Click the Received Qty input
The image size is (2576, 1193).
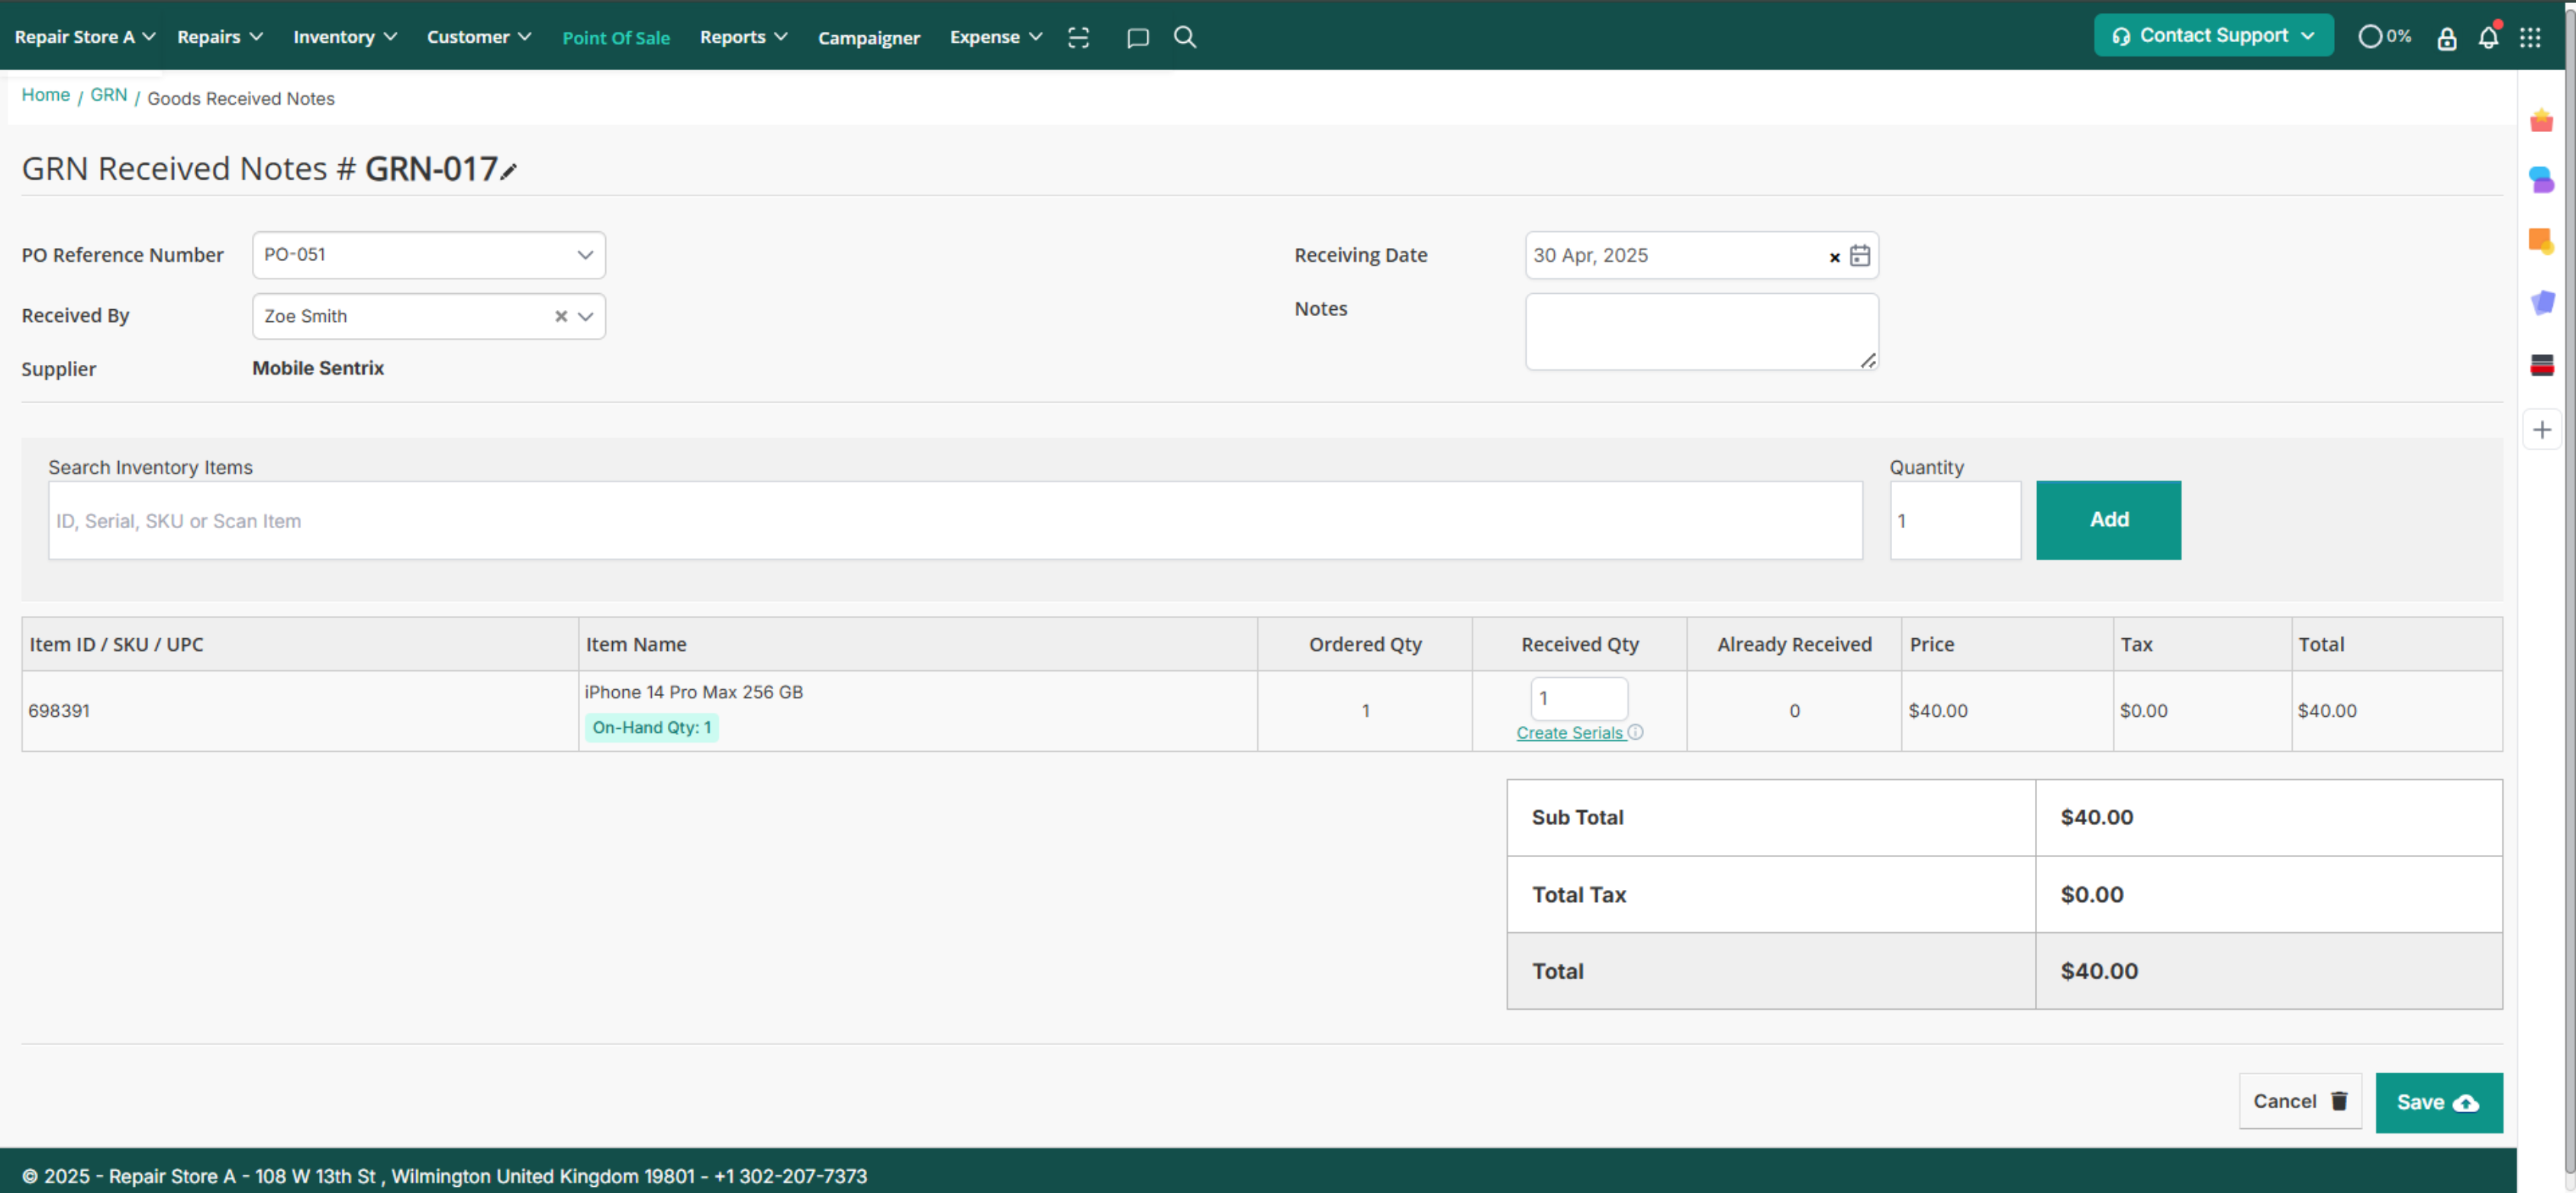point(1579,698)
